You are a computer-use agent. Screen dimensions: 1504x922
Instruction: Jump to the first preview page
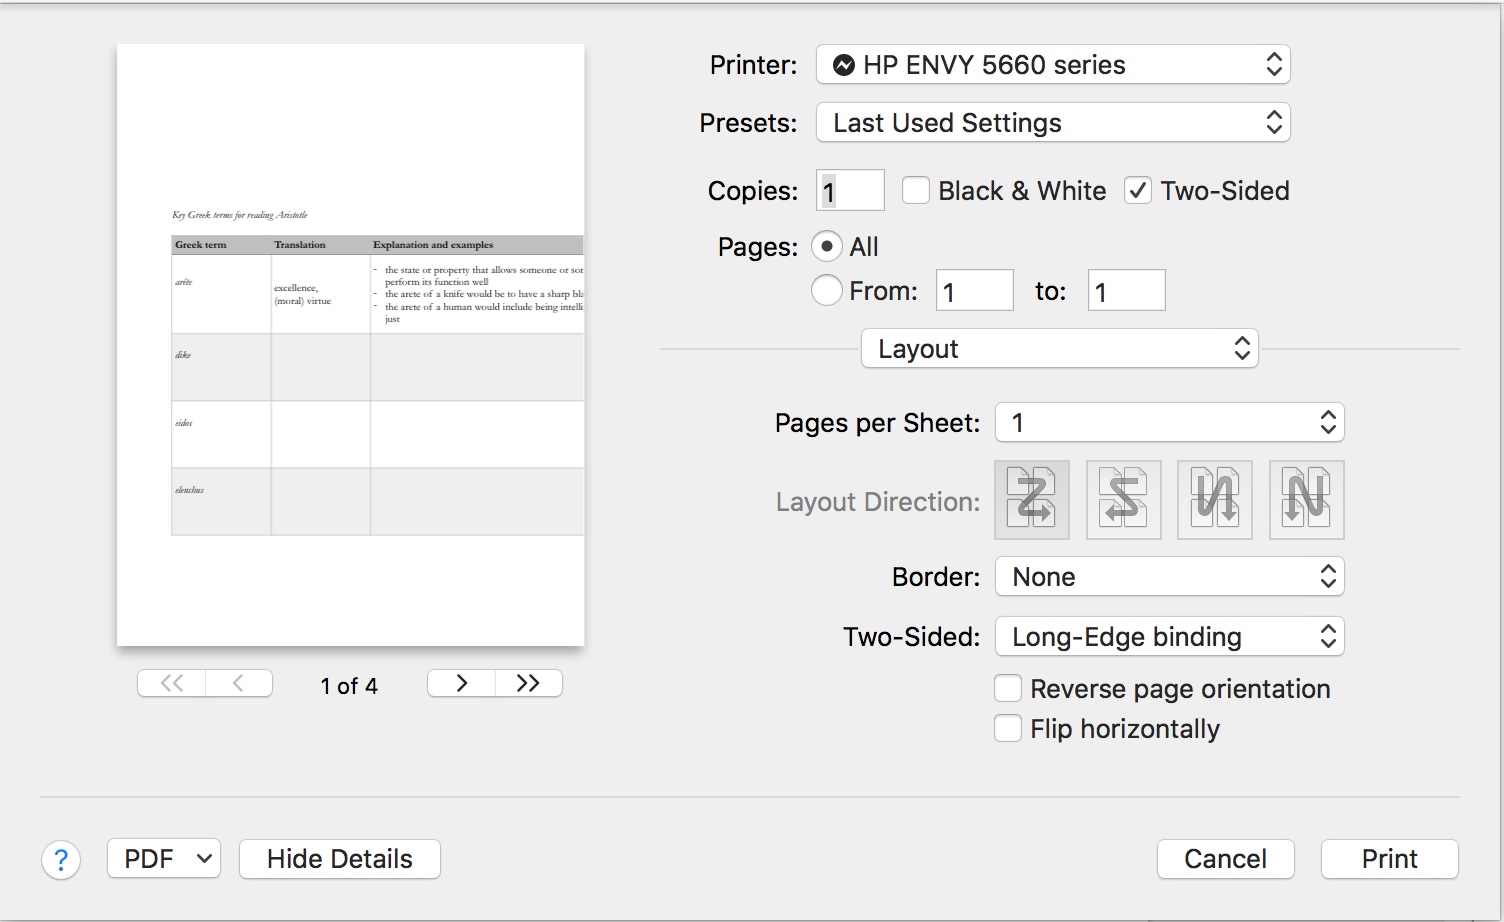click(x=172, y=684)
